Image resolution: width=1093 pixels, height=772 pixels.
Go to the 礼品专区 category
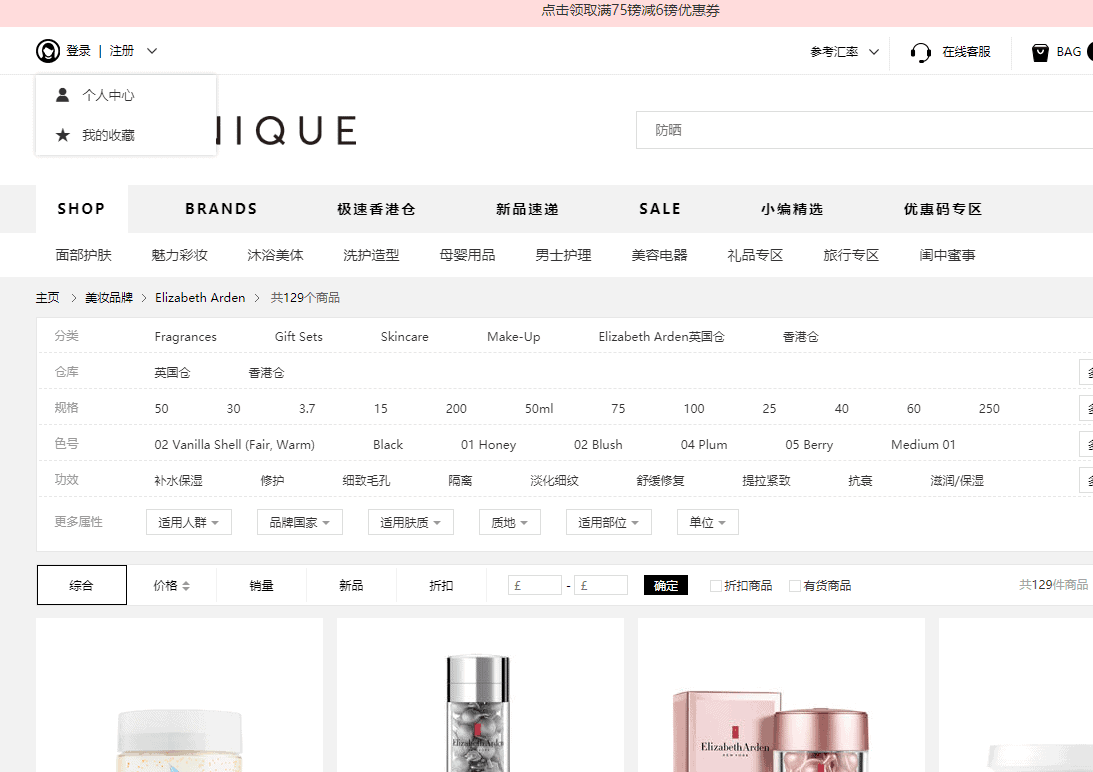click(x=755, y=255)
